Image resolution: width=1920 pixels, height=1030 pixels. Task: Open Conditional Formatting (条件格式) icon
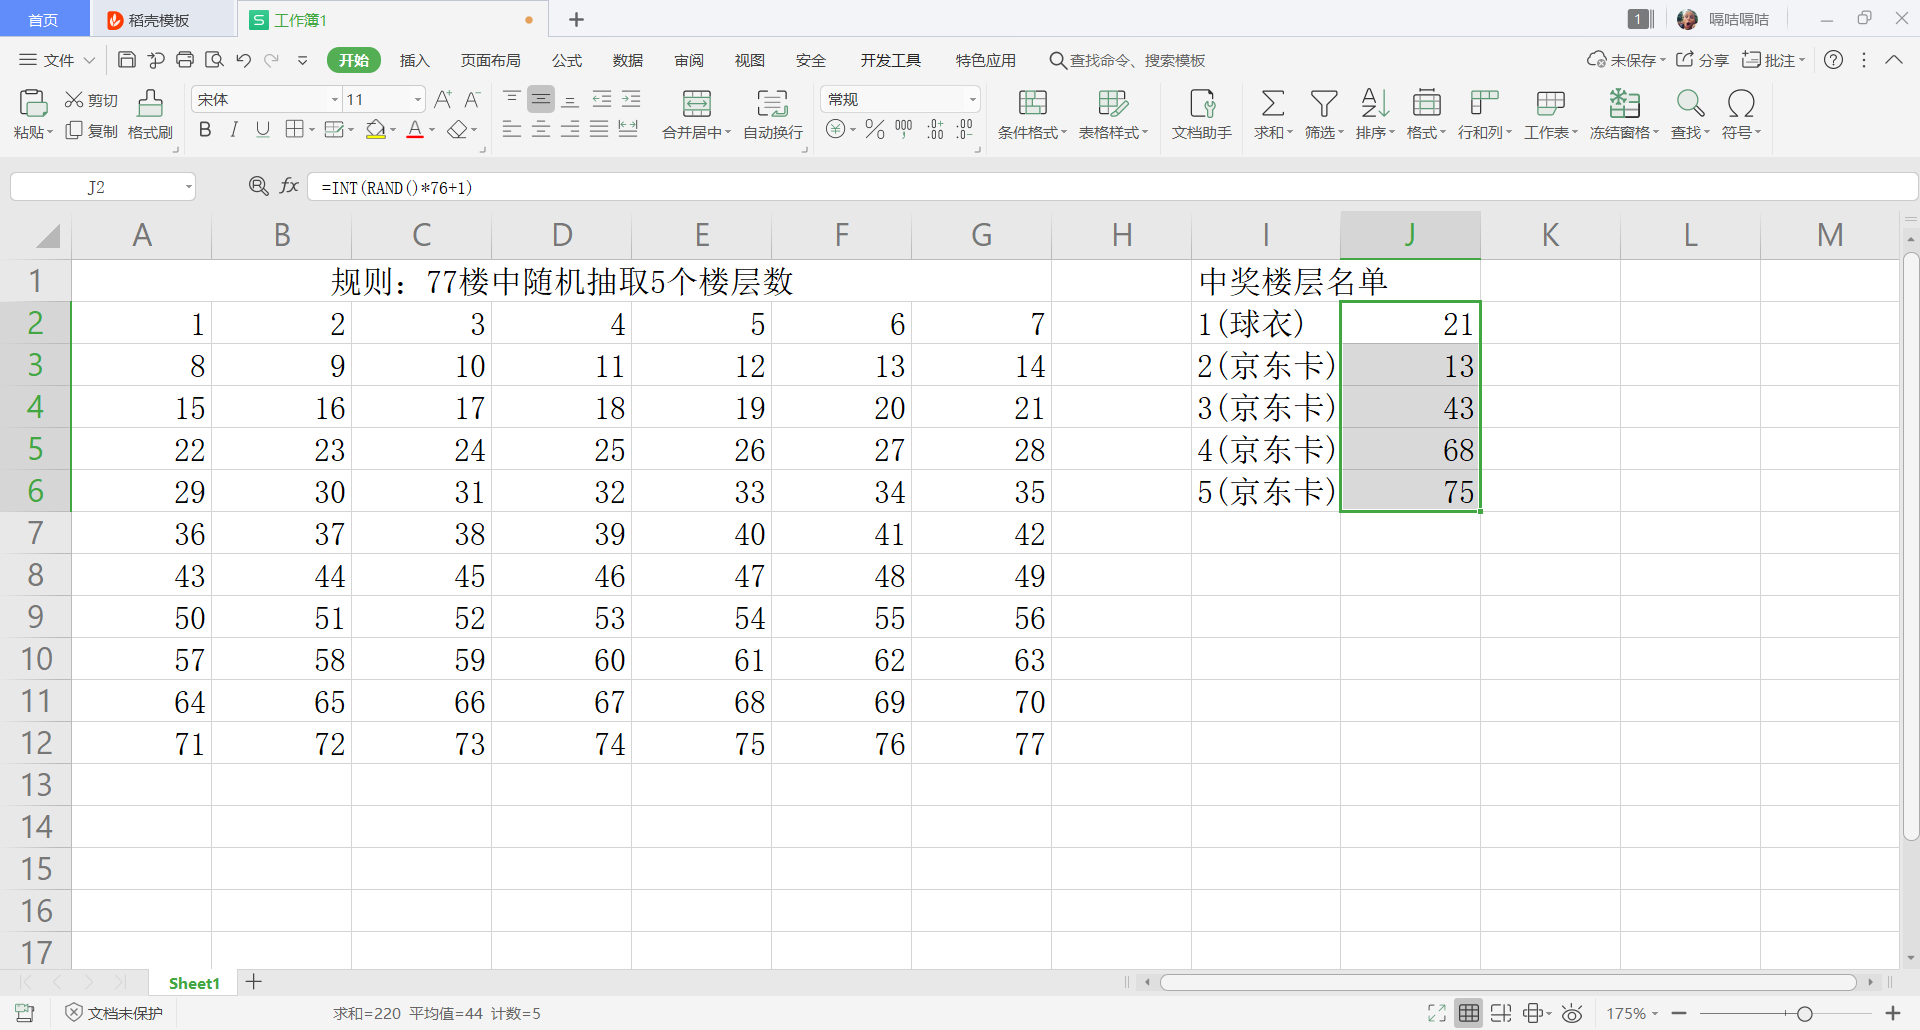pos(1032,104)
